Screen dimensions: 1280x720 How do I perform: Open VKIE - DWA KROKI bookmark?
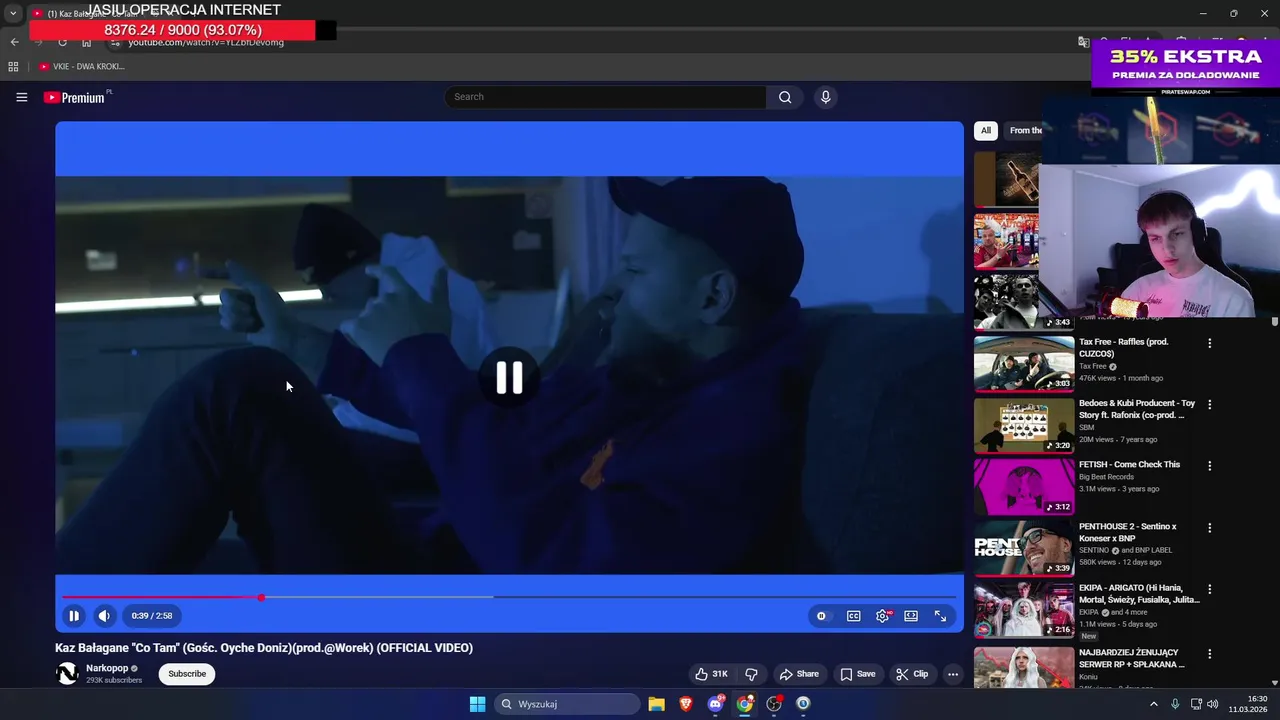pyautogui.click(x=82, y=67)
